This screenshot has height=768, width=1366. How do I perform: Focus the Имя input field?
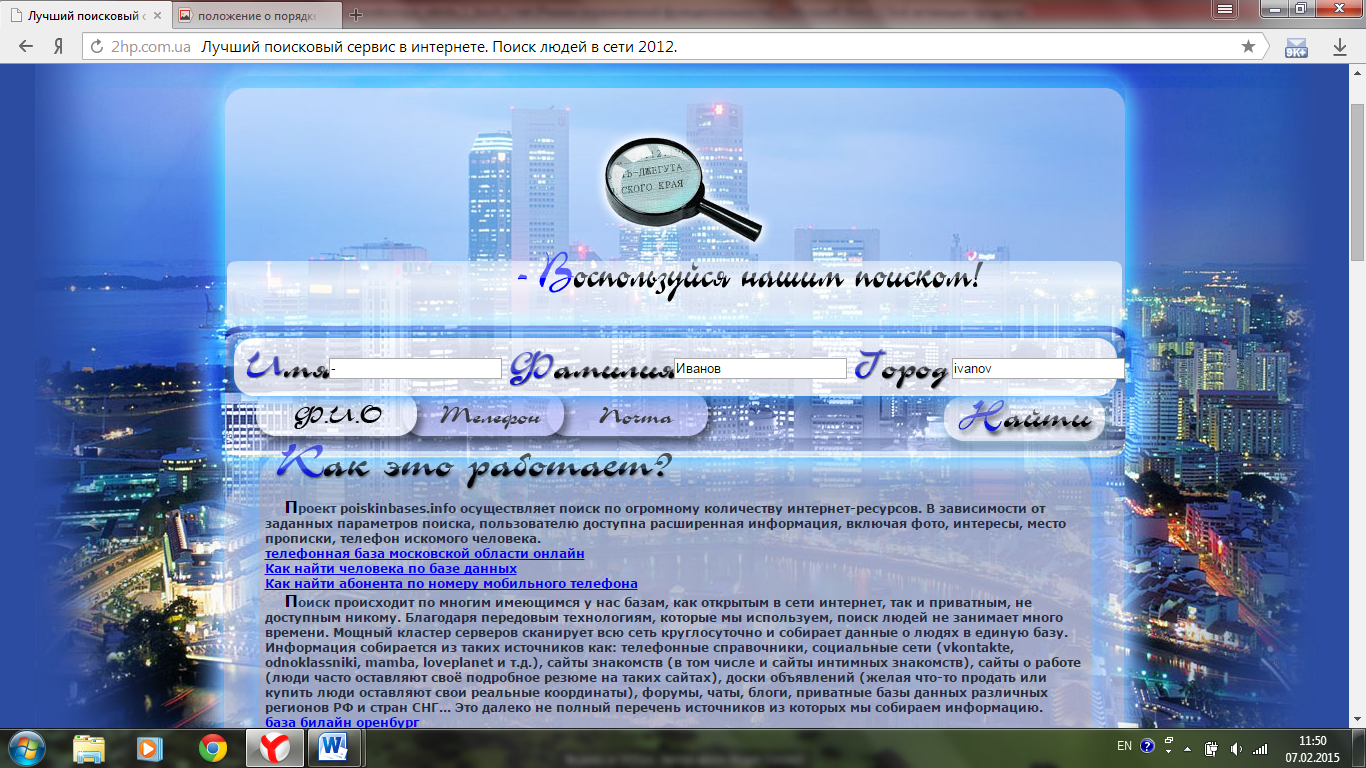pos(415,369)
